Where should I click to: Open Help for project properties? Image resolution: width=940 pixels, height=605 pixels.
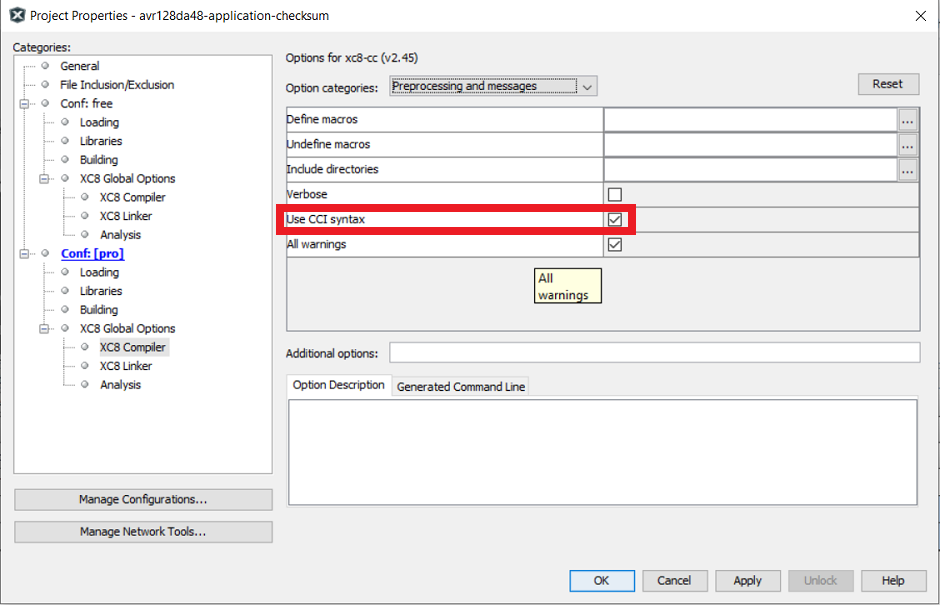coord(893,580)
